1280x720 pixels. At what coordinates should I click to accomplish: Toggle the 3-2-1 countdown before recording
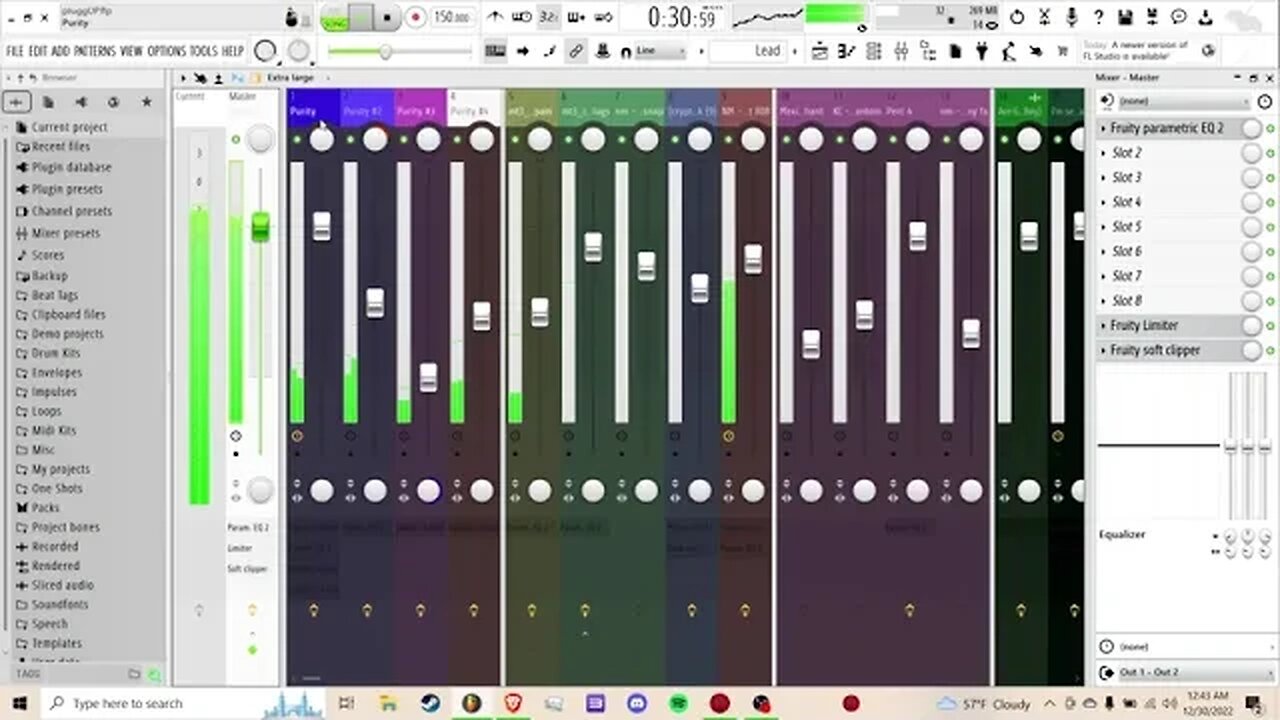point(548,17)
